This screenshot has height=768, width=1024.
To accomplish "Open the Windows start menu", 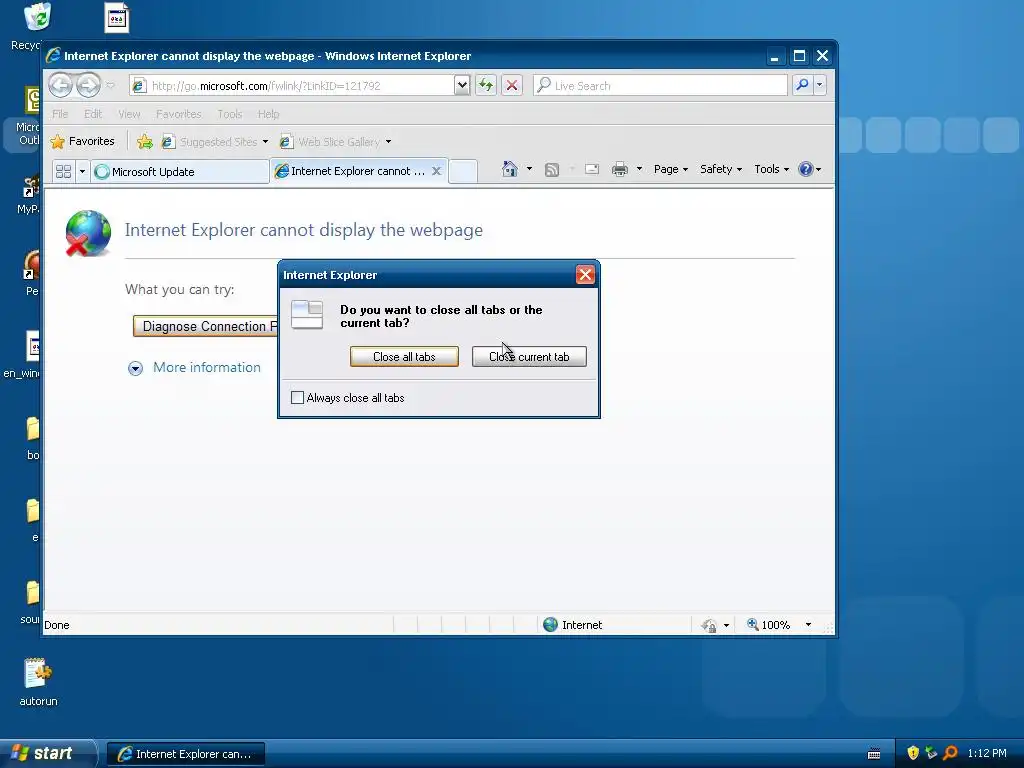I will pos(48,753).
